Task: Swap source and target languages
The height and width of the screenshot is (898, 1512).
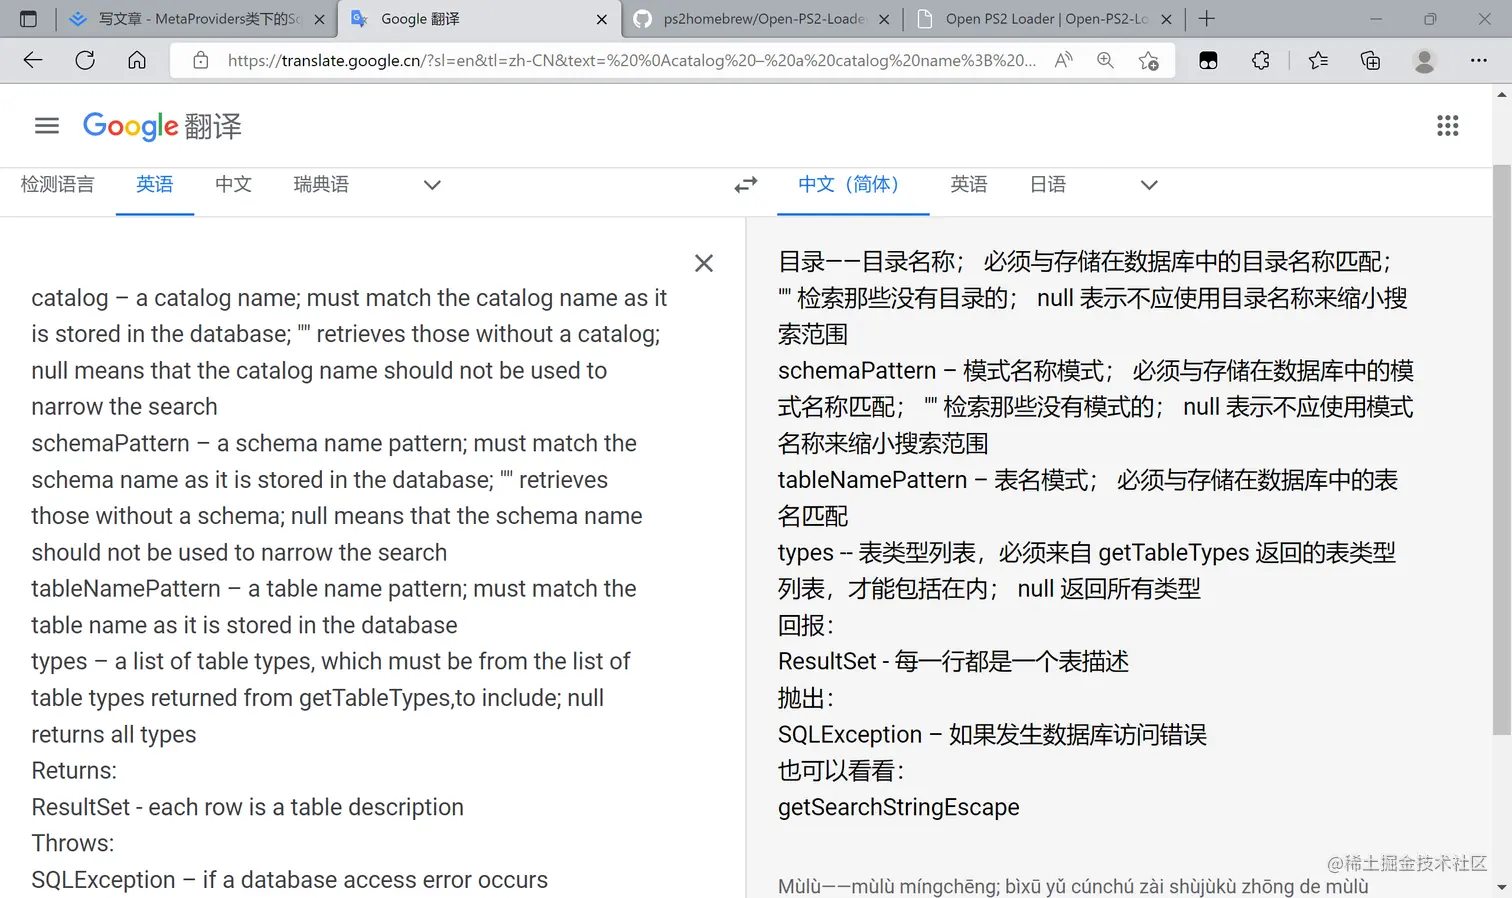Action: [746, 185]
